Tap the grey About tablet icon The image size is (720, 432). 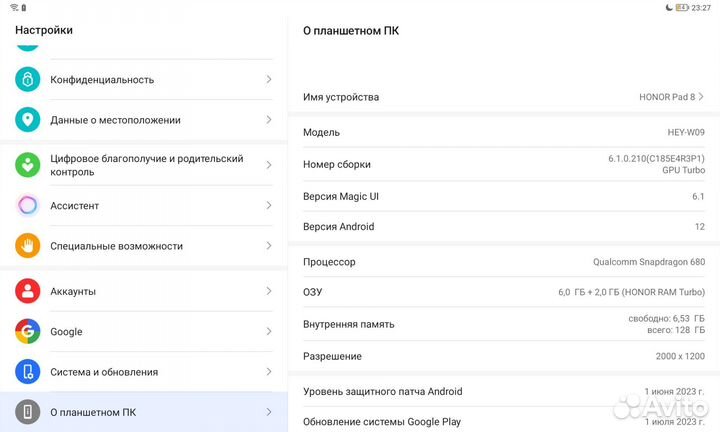pos(28,412)
